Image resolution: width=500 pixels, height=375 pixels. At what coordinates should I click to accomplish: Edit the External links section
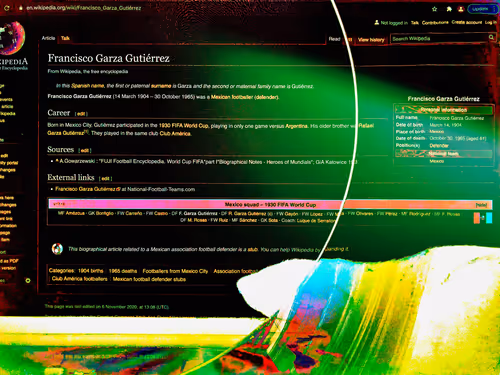coord(105,179)
